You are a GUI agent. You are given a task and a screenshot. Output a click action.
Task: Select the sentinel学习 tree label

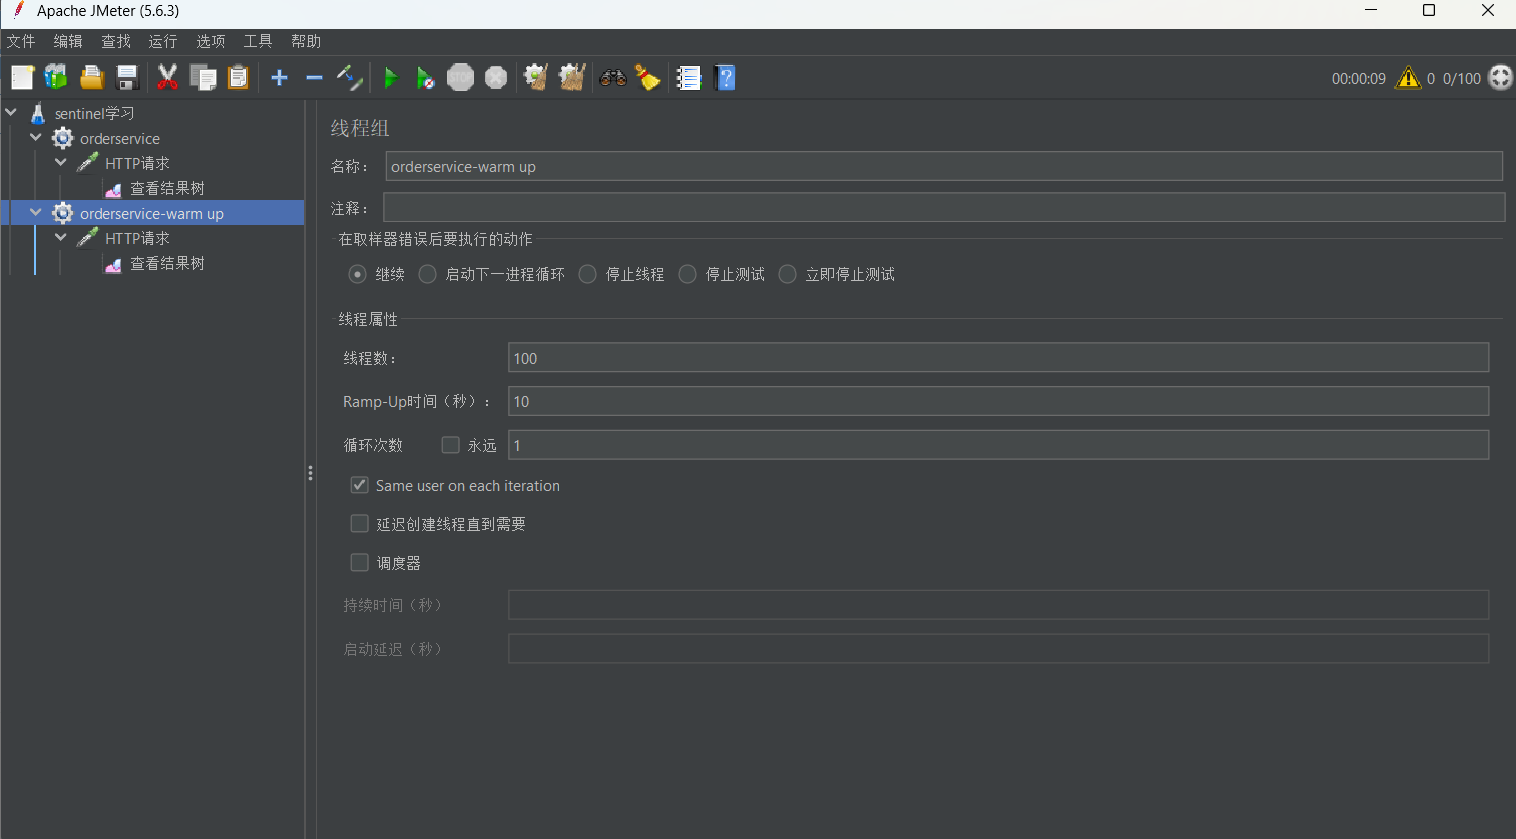94,113
